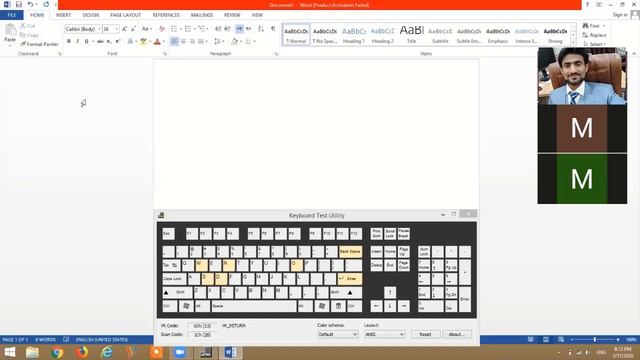Click the Back Space key on virtual keyboard
640x360 pixels.
350,251
